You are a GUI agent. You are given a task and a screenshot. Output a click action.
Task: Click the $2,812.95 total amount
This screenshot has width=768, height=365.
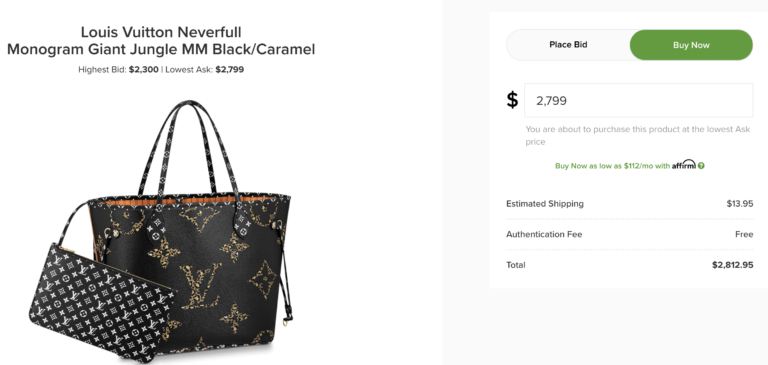[732, 265]
